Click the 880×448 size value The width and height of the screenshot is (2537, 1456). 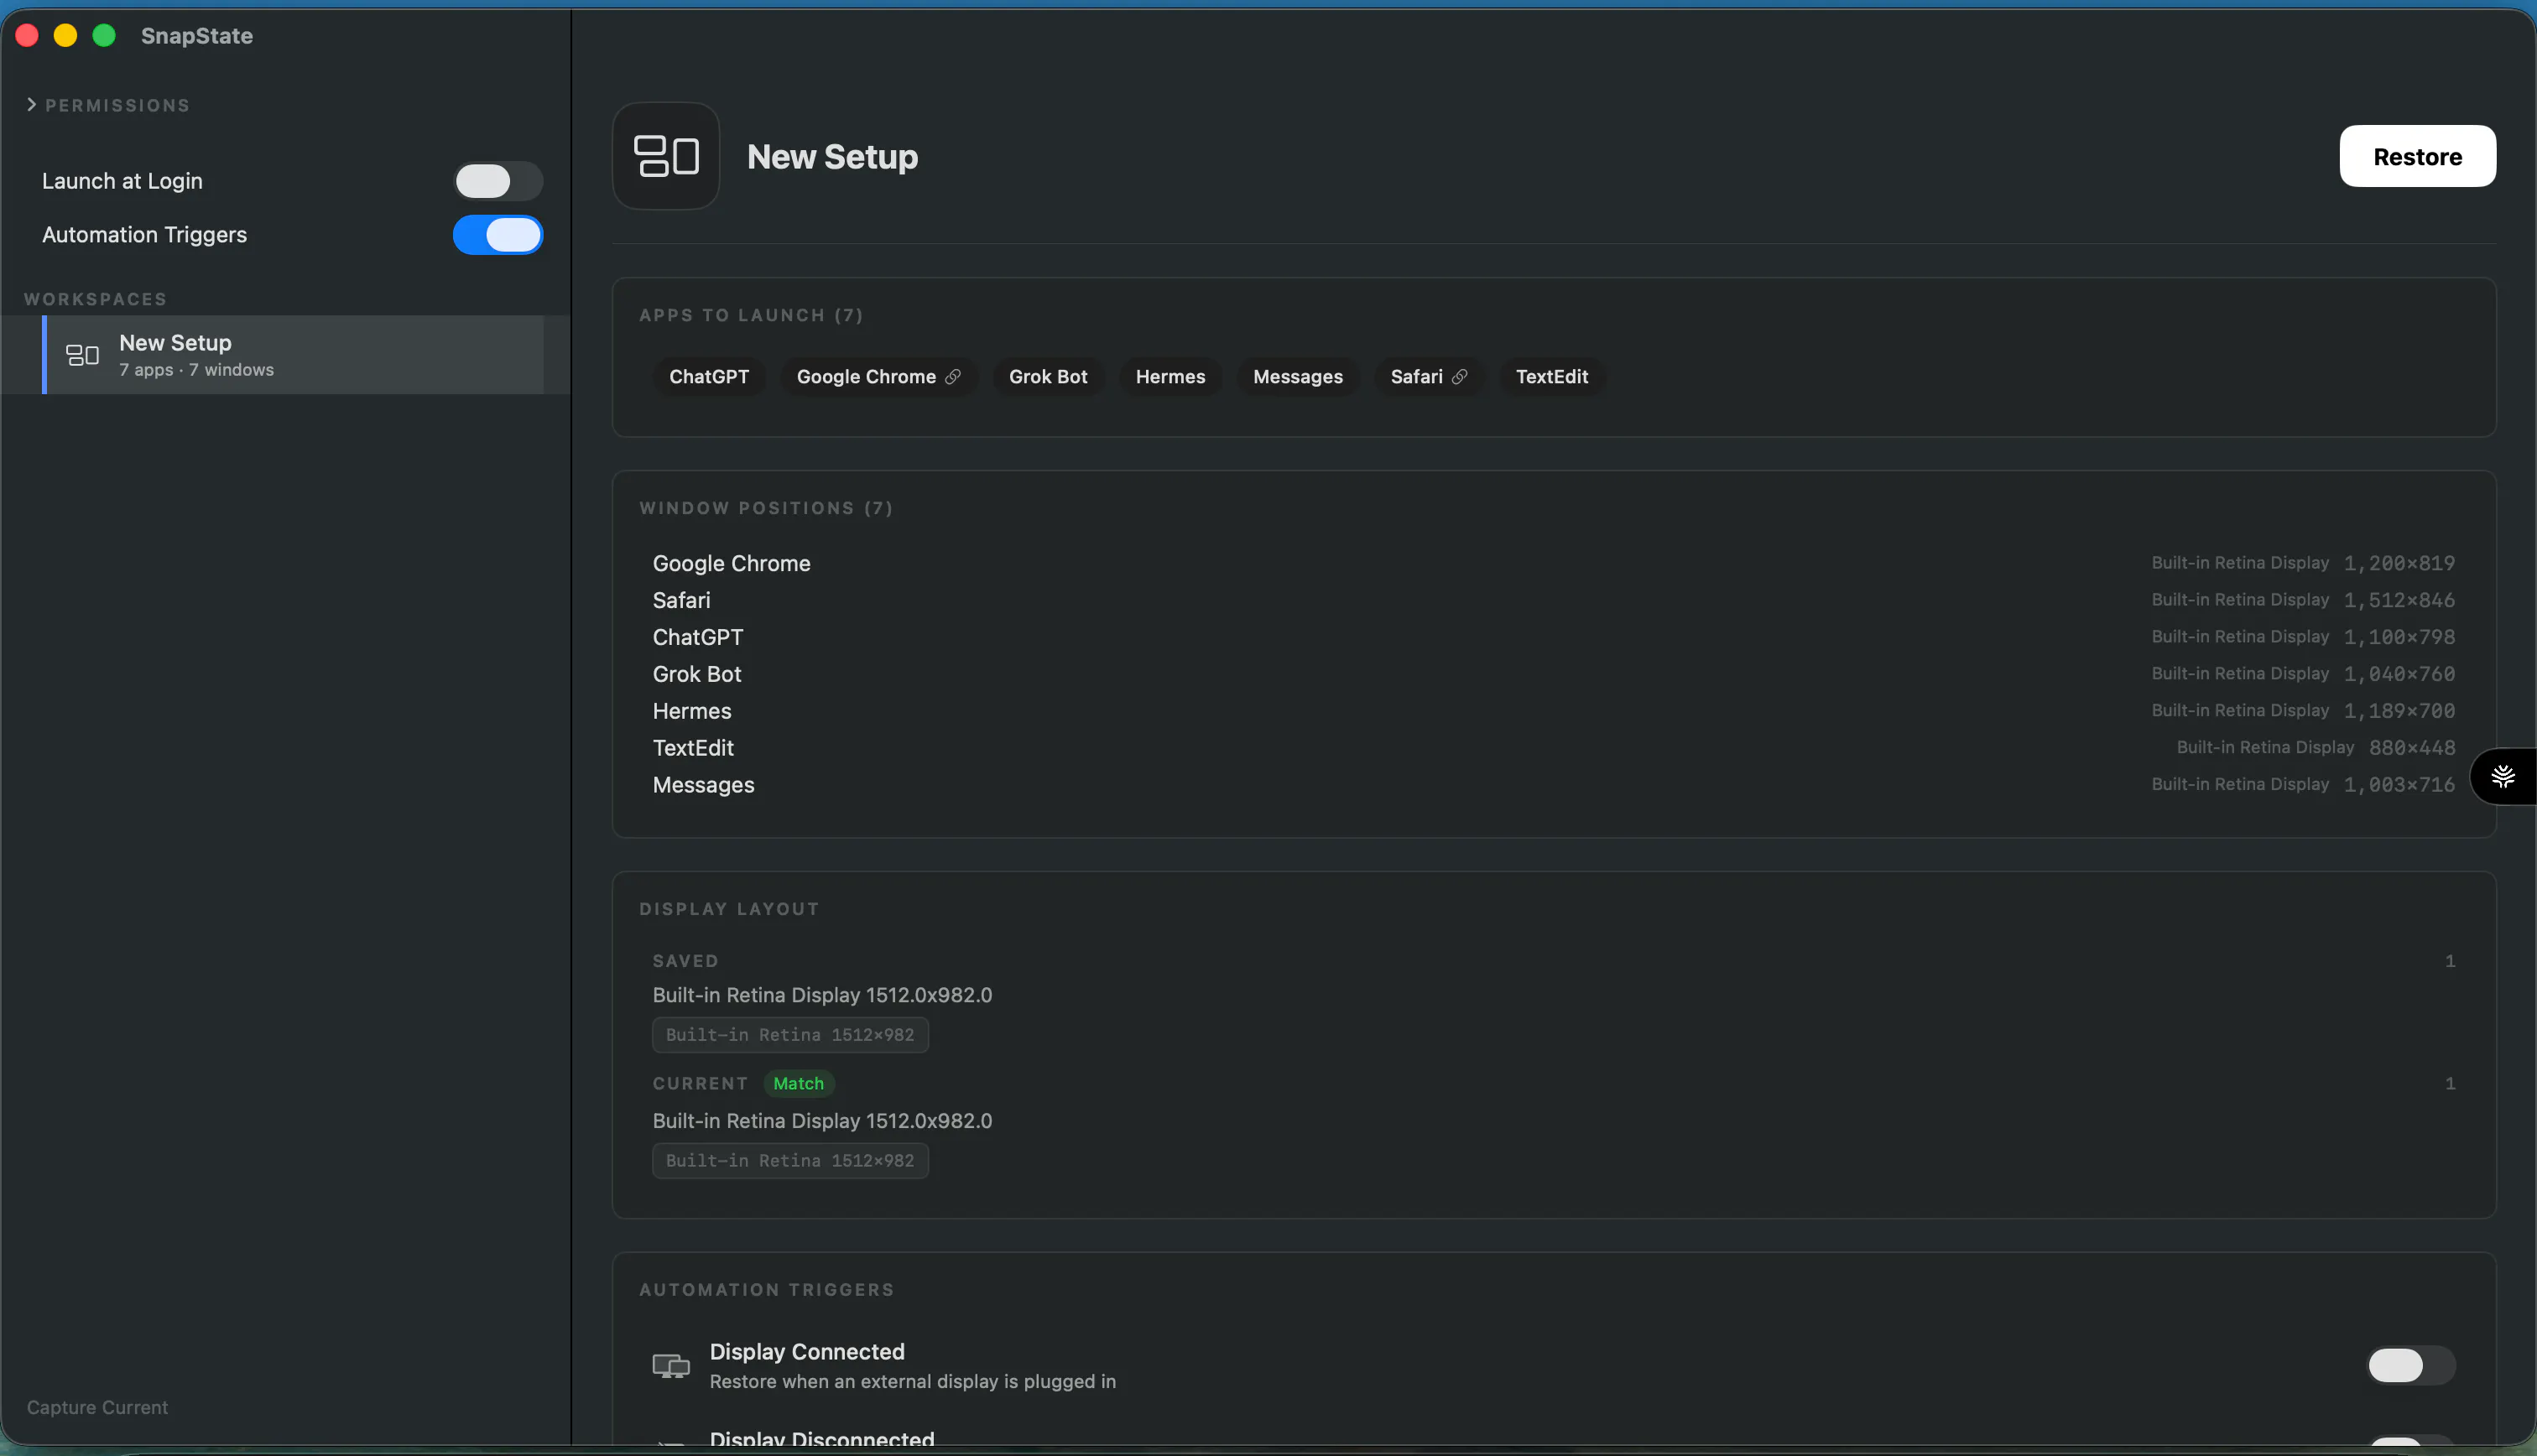point(2412,748)
